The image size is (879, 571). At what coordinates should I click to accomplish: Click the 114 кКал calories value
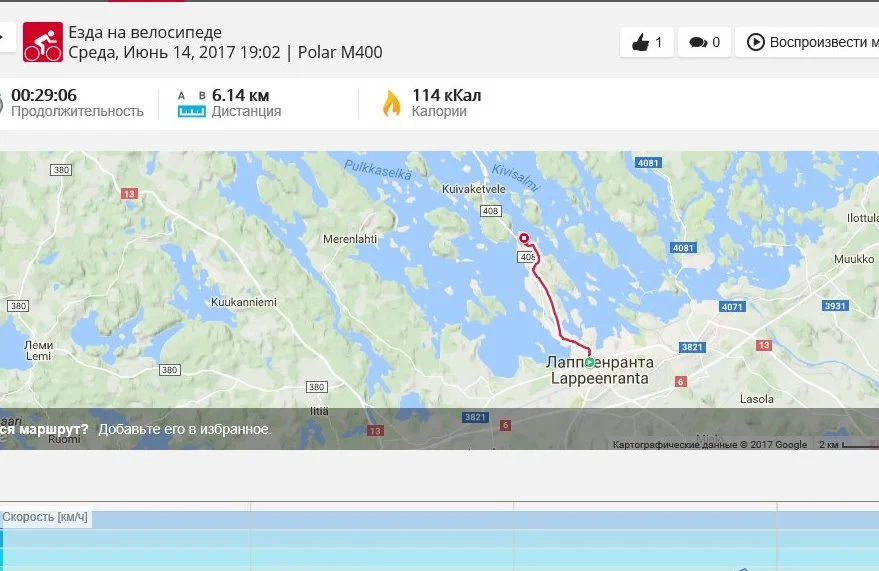pos(446,95)
